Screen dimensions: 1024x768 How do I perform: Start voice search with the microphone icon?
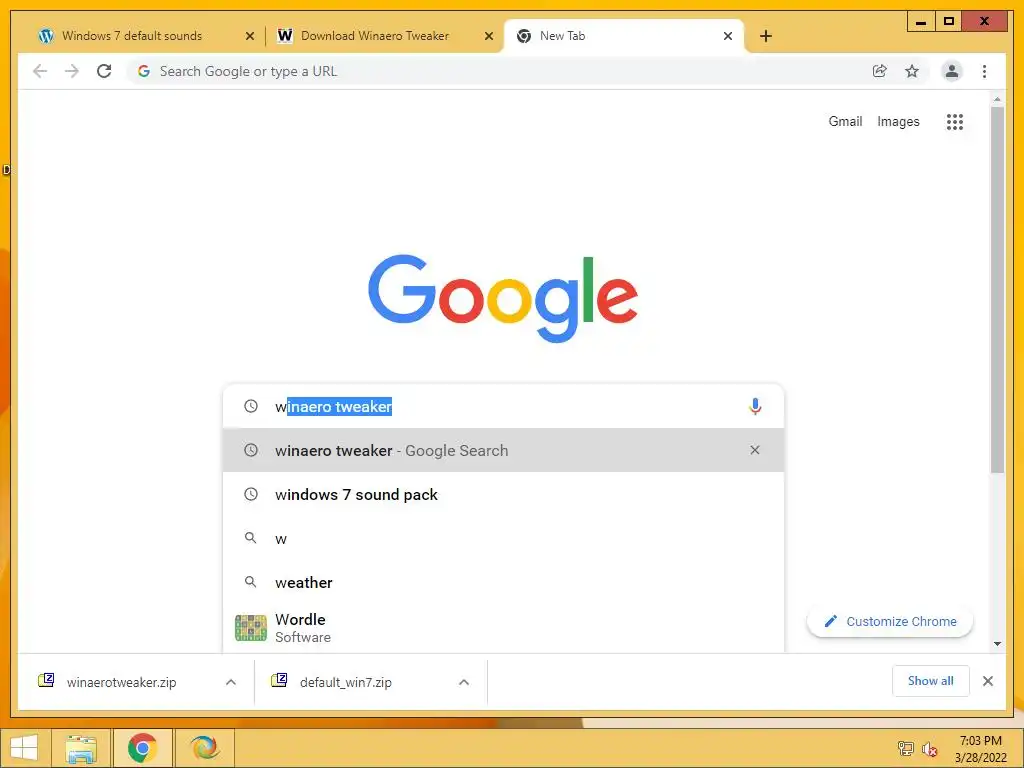(x=755, y=406)
